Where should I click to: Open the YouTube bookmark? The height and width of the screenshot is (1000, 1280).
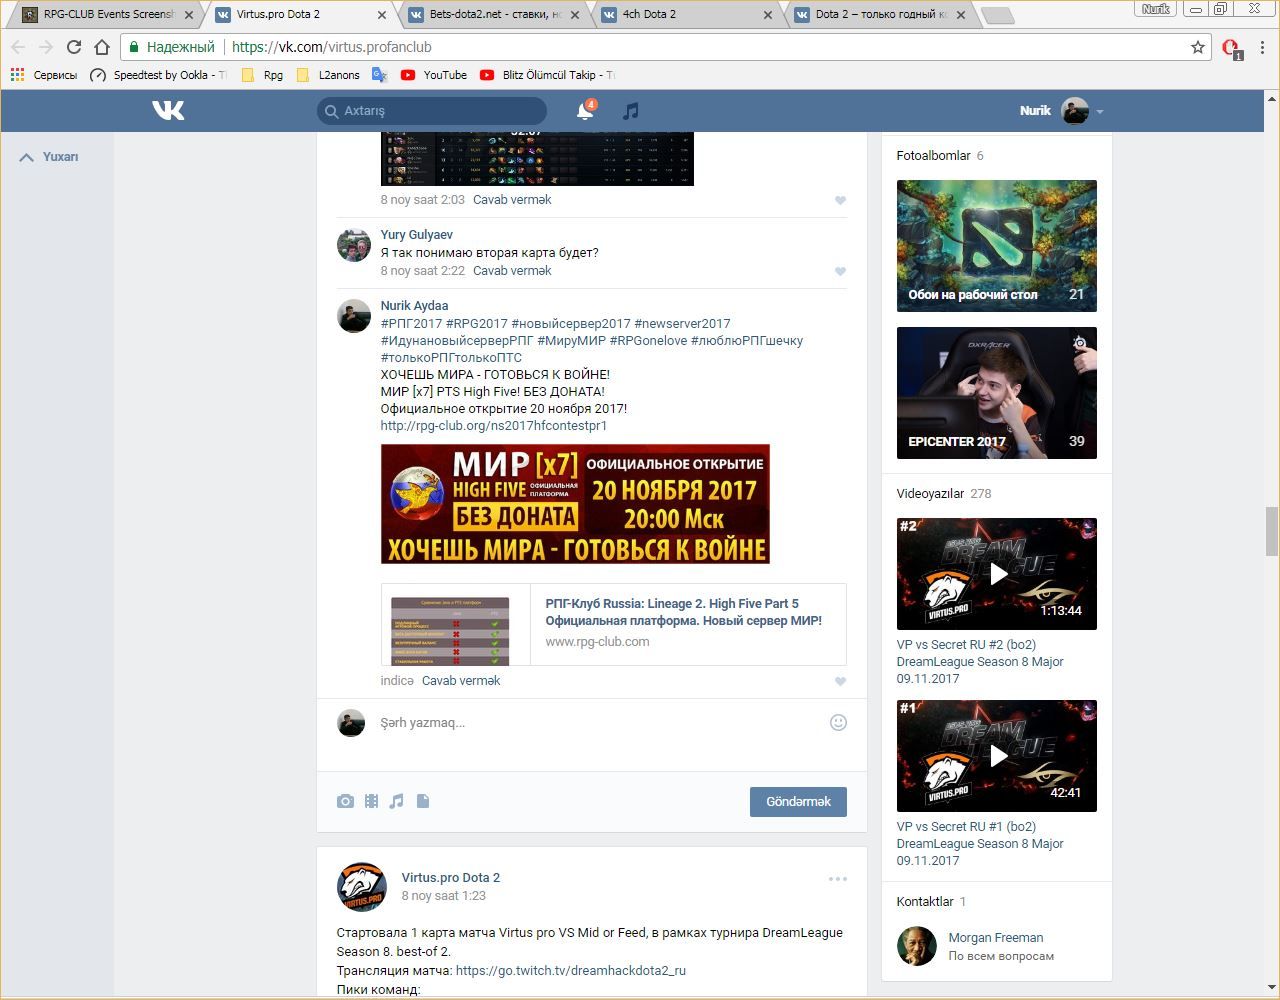434,75
